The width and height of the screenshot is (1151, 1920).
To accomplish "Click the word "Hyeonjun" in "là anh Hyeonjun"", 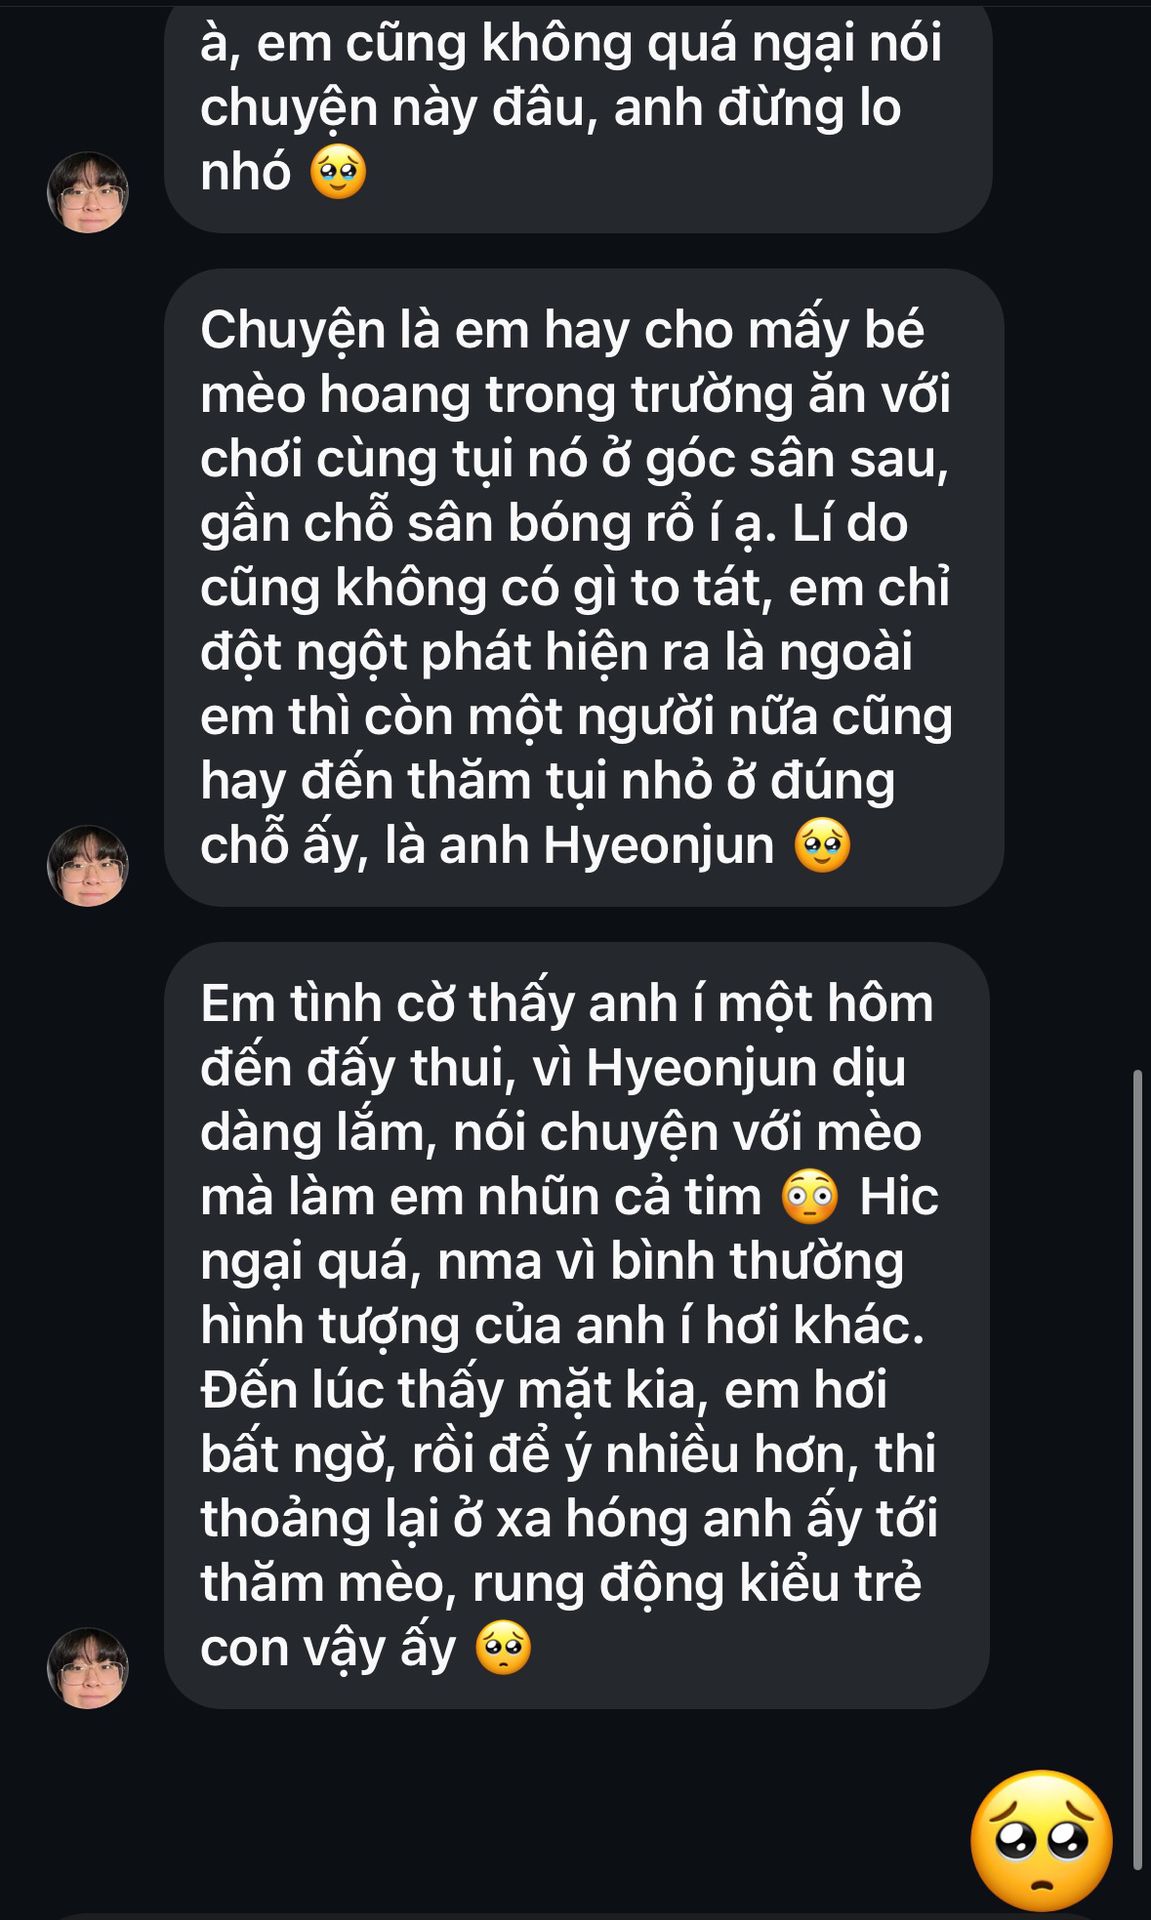I will (x=659, y=846).
